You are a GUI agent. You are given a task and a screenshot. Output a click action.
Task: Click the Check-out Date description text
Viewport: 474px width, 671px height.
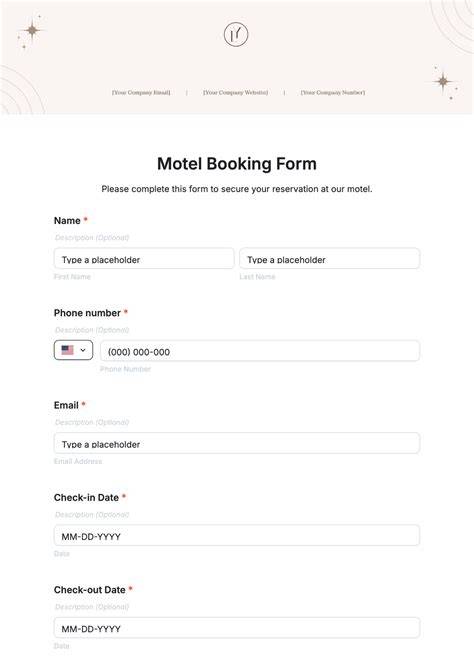pyautogui.click(x=92, y=607)
